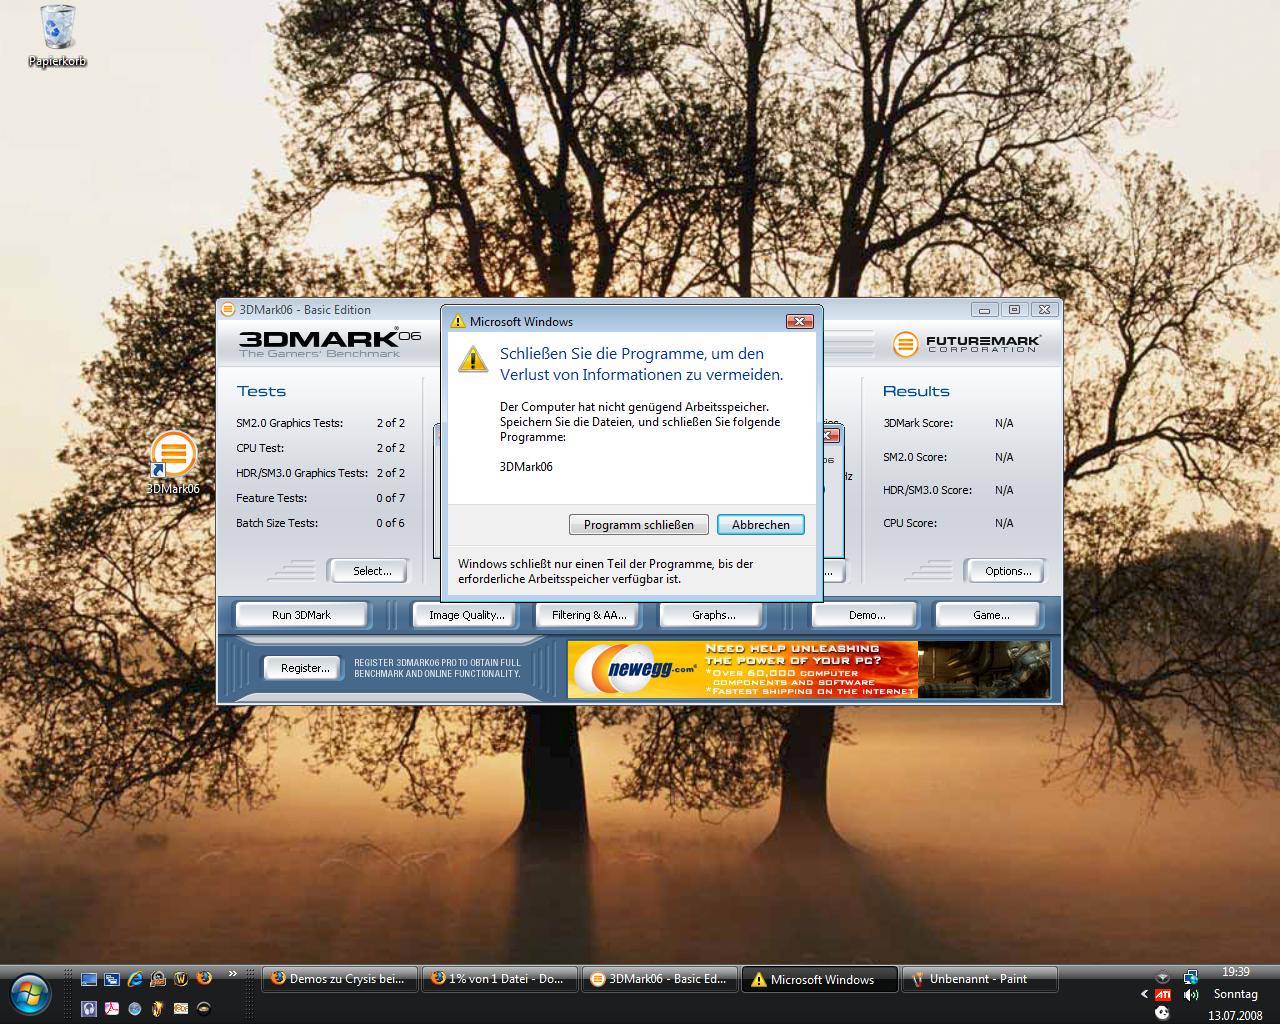Image resolution: width=1280 pixels, height=1024 pixels.
Task: Click the 'HDR/SM3.0 Score:' label
Action: [927, 490]
